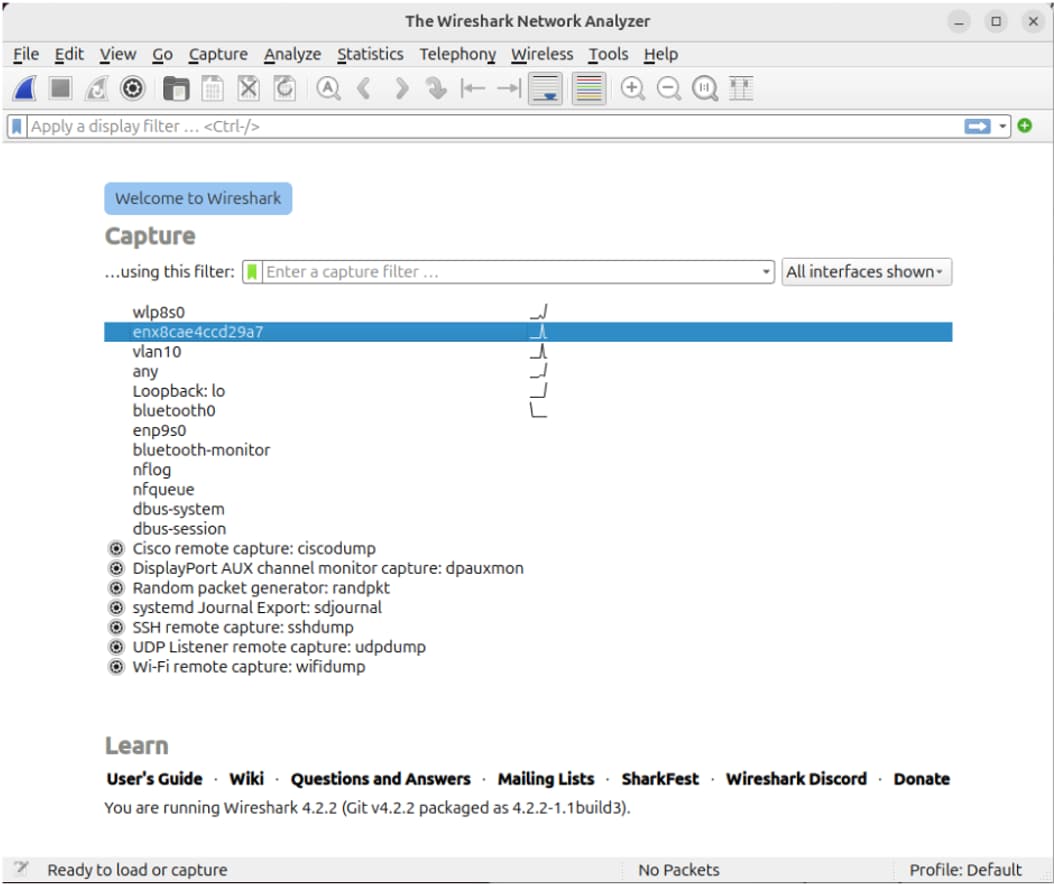Click the Wireshark Discord link
Screen dimensions: 1057x885
pyautogui.click(x=796, y=779)
